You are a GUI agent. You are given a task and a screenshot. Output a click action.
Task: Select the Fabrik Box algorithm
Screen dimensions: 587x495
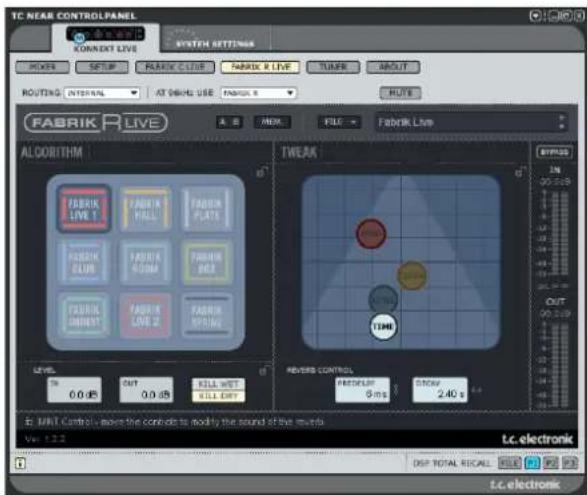(x=206, y=262)
